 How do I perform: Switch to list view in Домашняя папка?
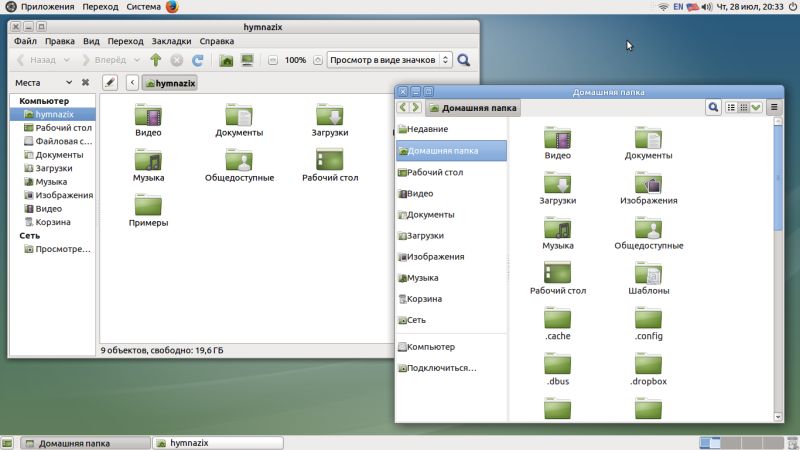pyautogui.click(x=731, y=107)
